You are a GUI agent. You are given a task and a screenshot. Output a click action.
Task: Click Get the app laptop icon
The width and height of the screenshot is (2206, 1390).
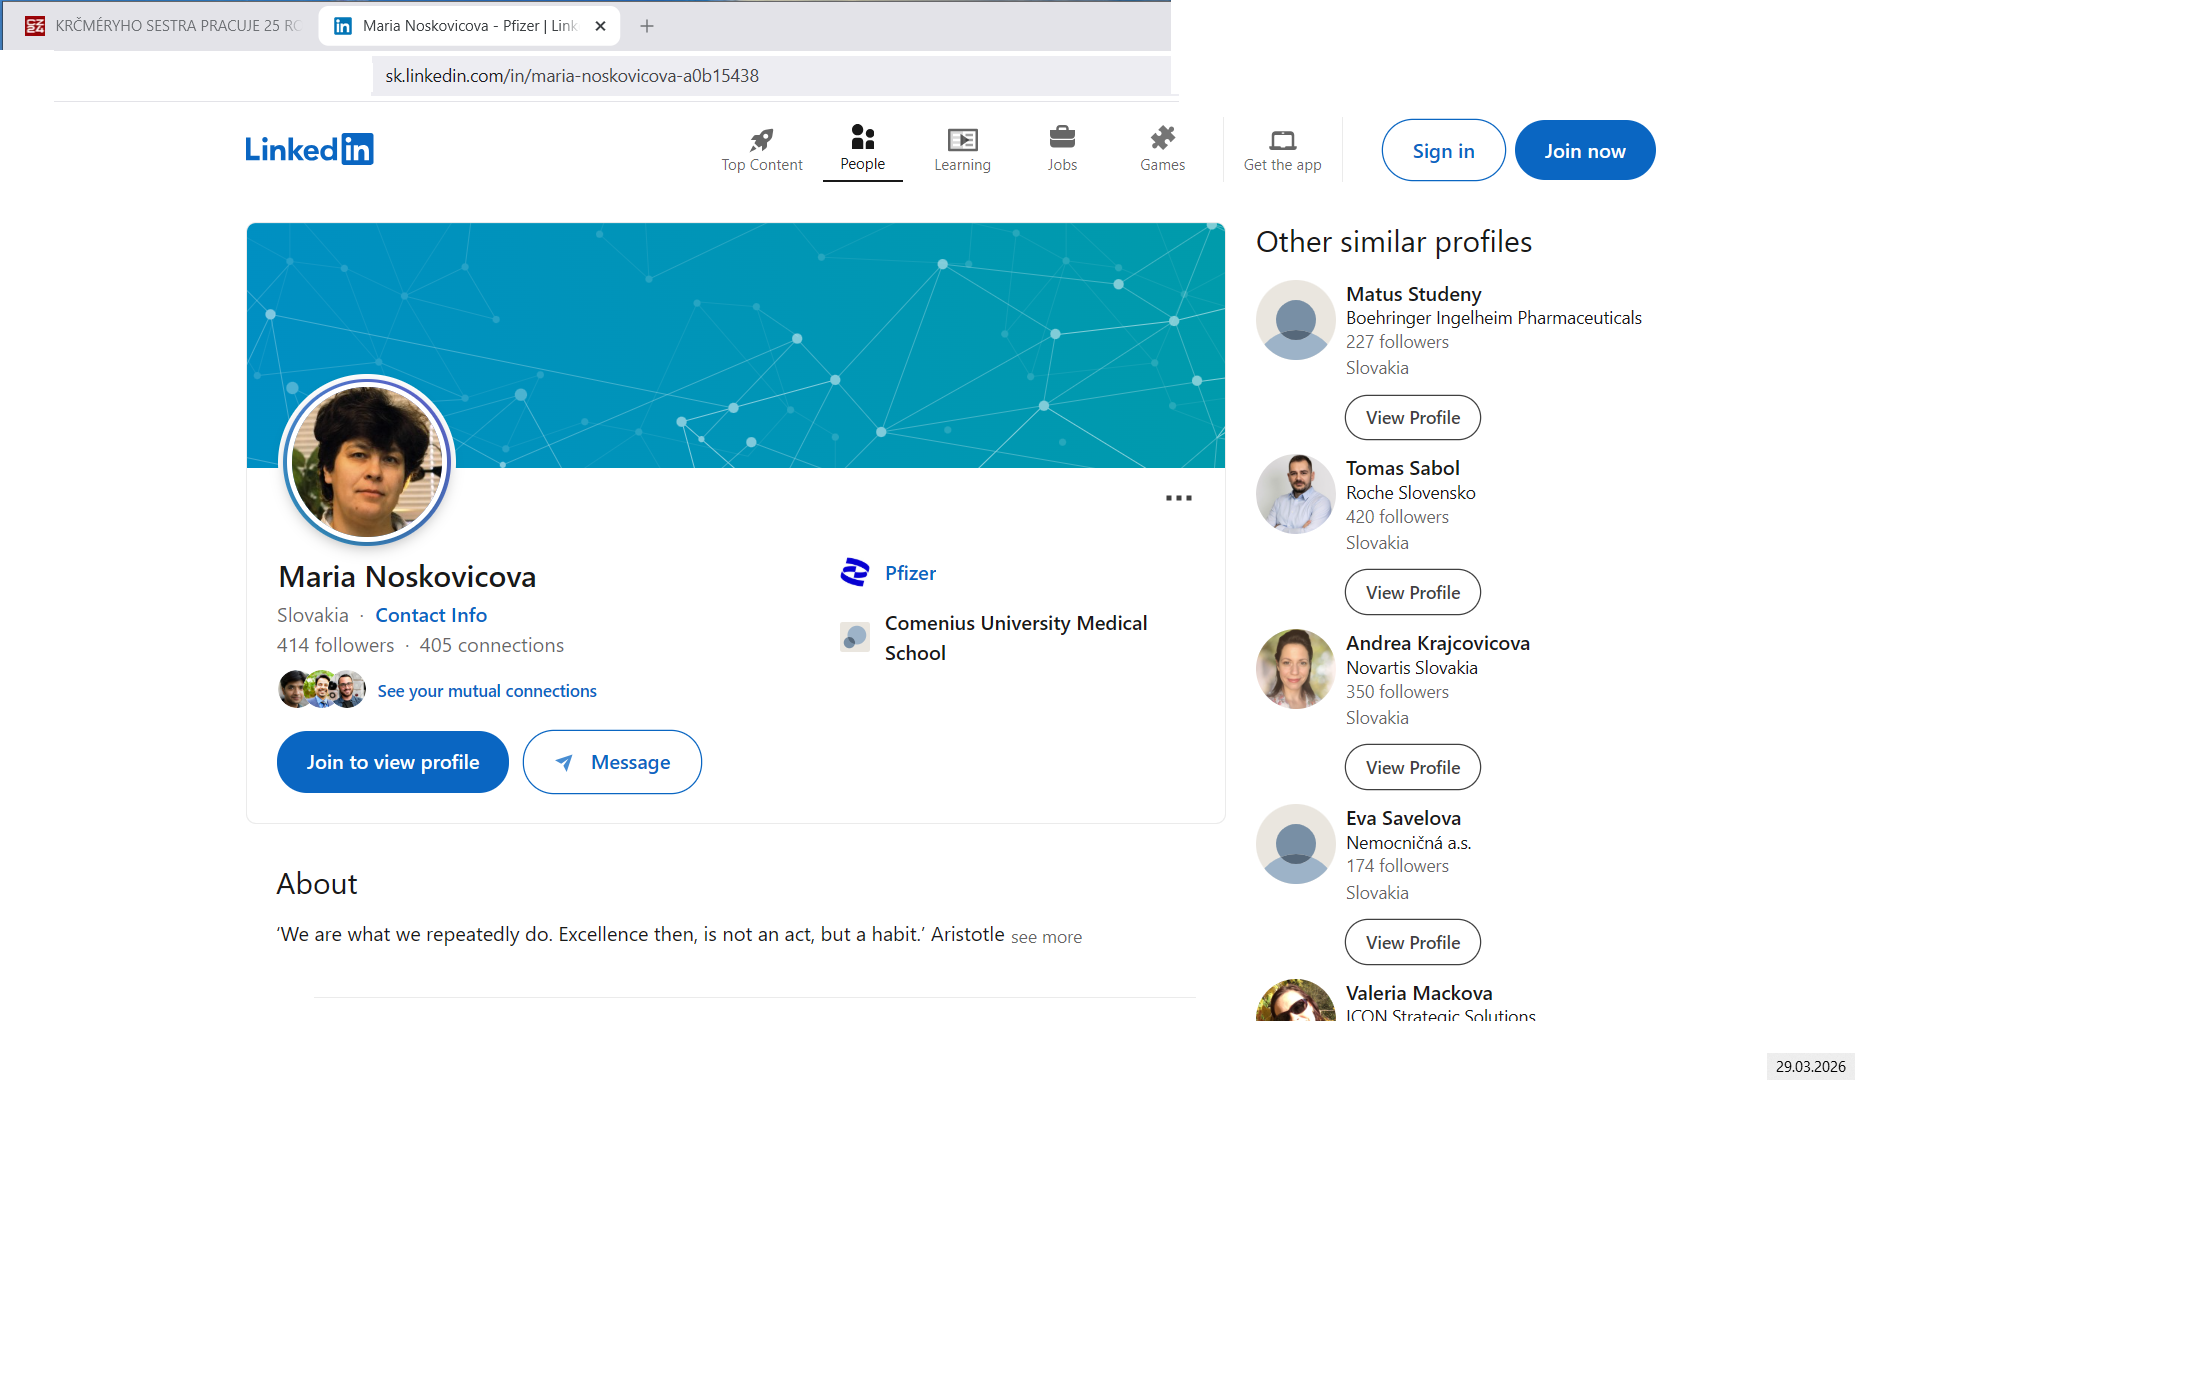[1282, 139]
